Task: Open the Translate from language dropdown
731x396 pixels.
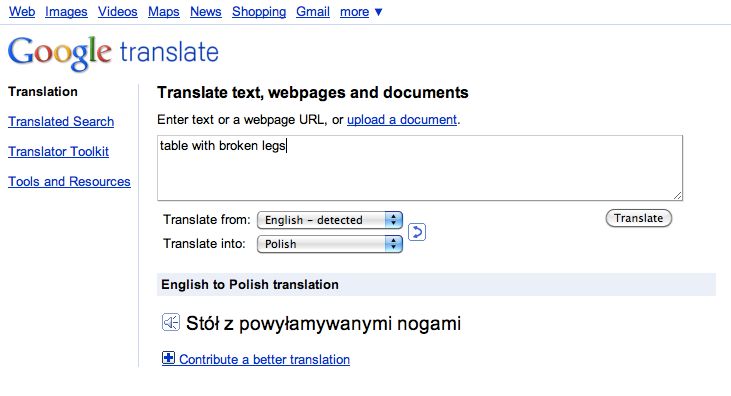Action: tap(330, 220)
